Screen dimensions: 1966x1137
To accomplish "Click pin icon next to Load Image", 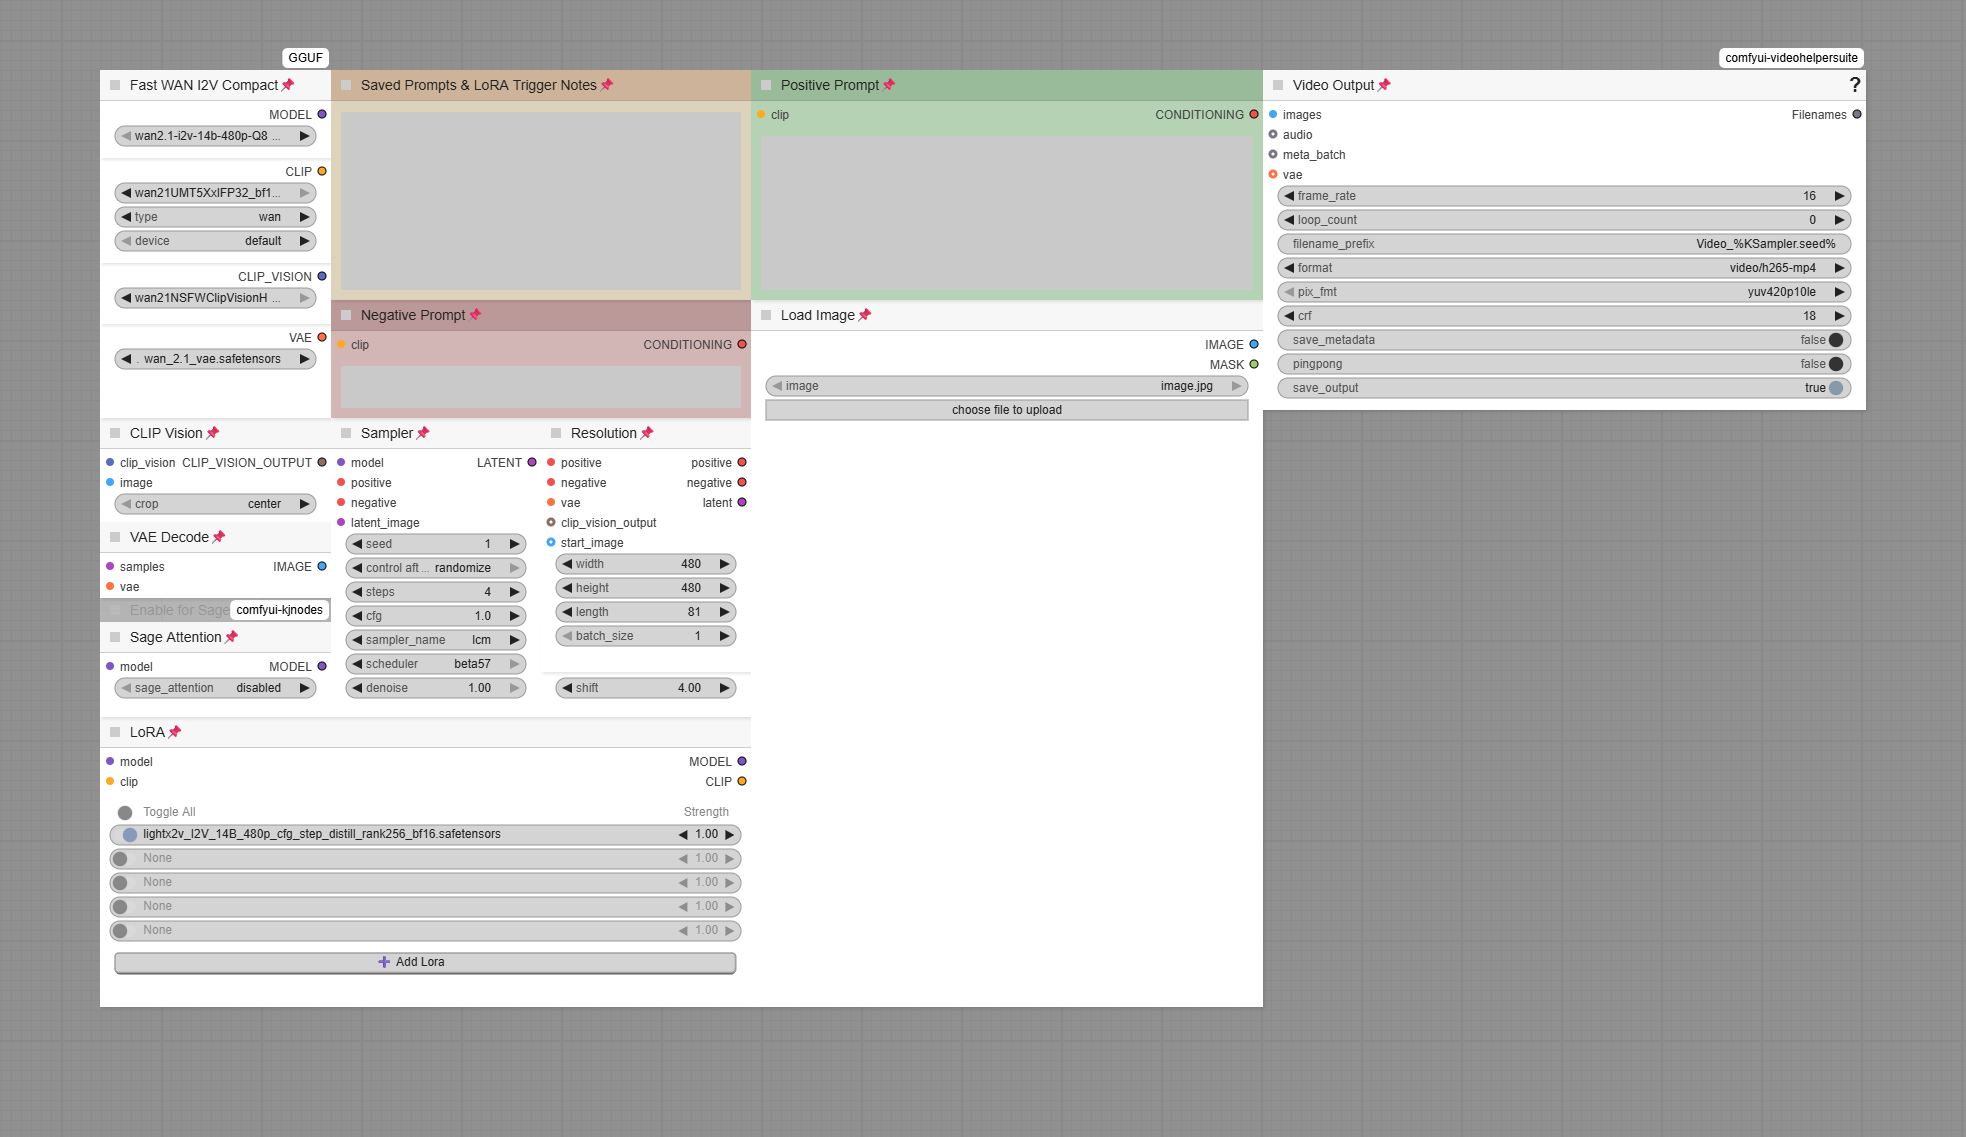I will click(x=865, y=315).
